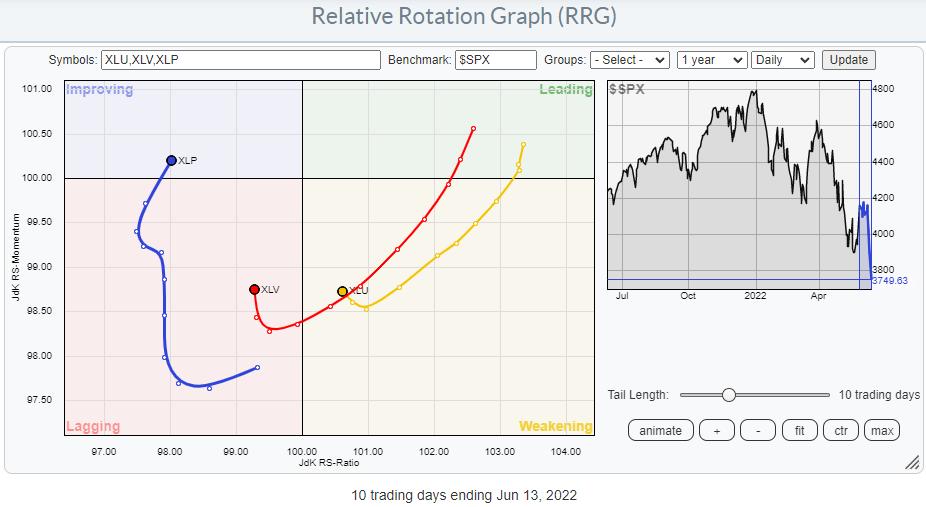Click the Tail Length slider handle

pos(728,395)
